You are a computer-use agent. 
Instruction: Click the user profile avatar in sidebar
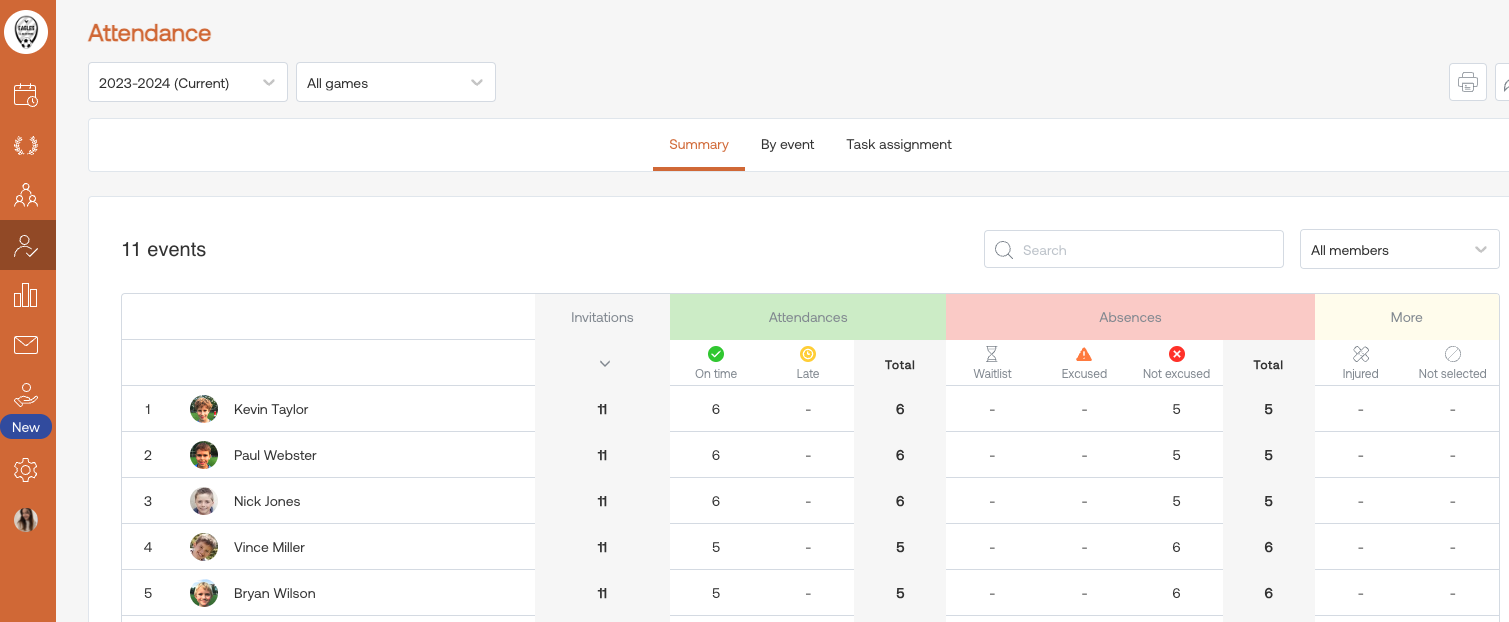26,519
